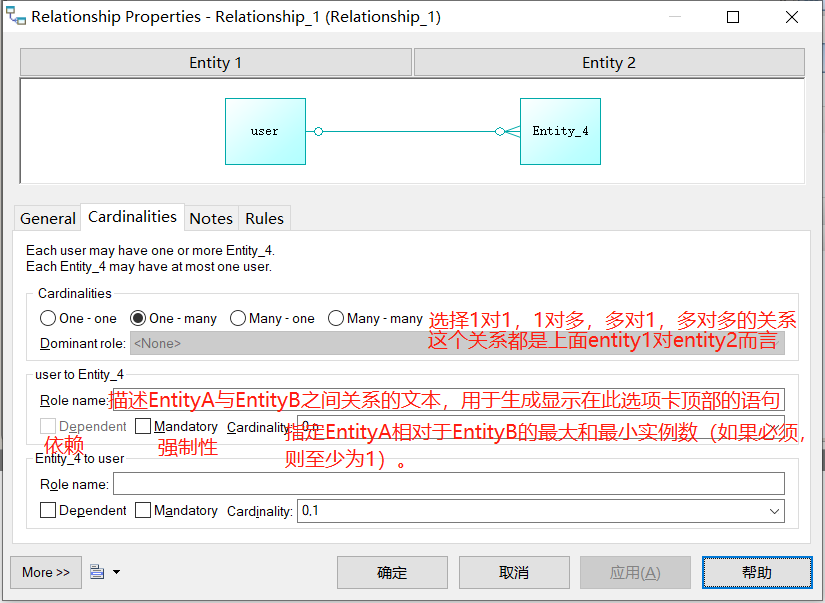Click the relationship icon in the title bar
This screenshot has width=825, height=603.
tap(16, 16)
